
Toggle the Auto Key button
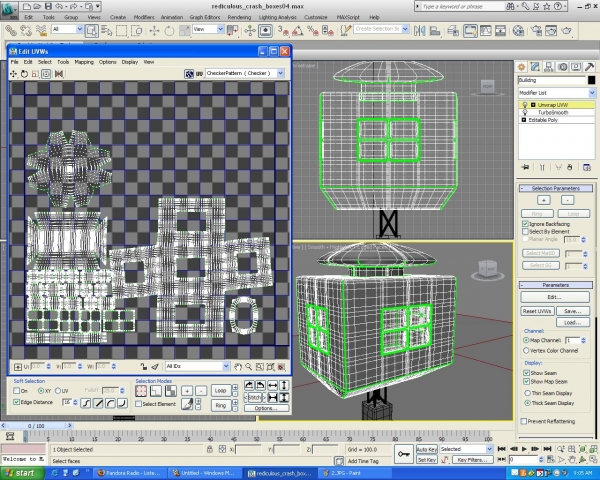427,449
